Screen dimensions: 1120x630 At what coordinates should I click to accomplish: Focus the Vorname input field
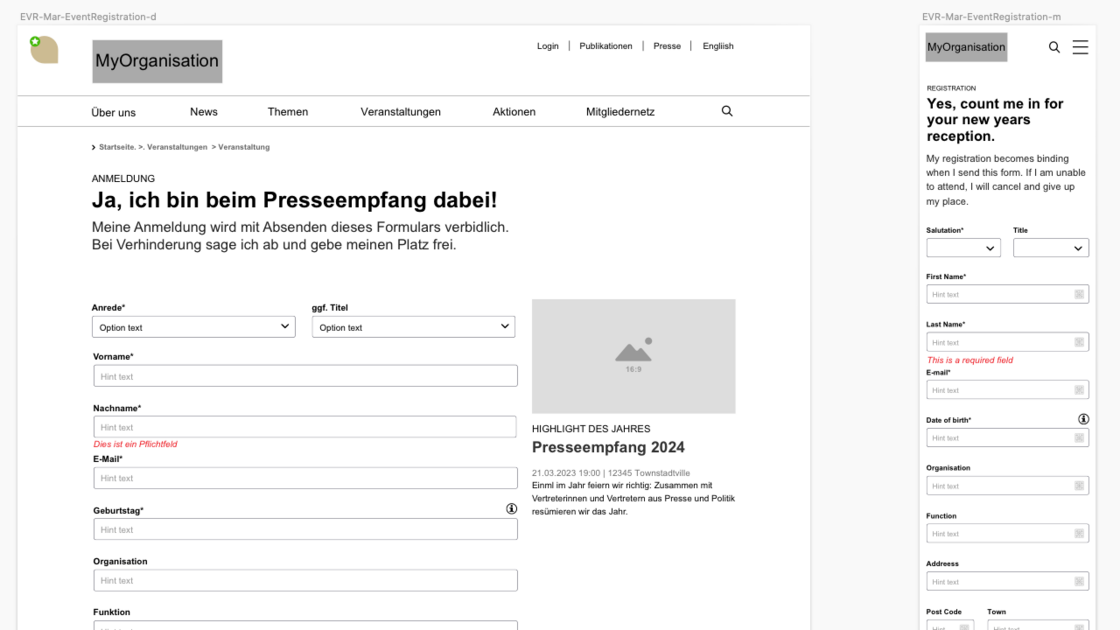coord(305,376)
